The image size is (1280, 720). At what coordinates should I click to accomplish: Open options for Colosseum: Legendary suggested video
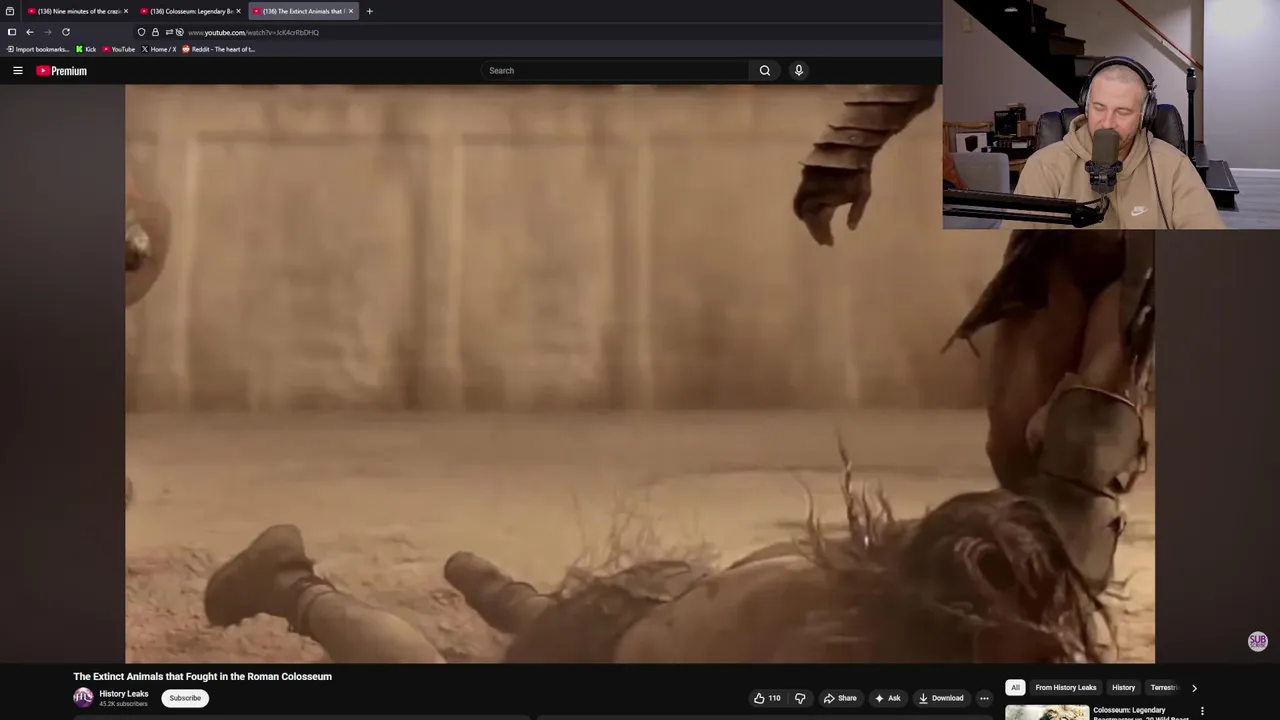tap(1202, 711)
